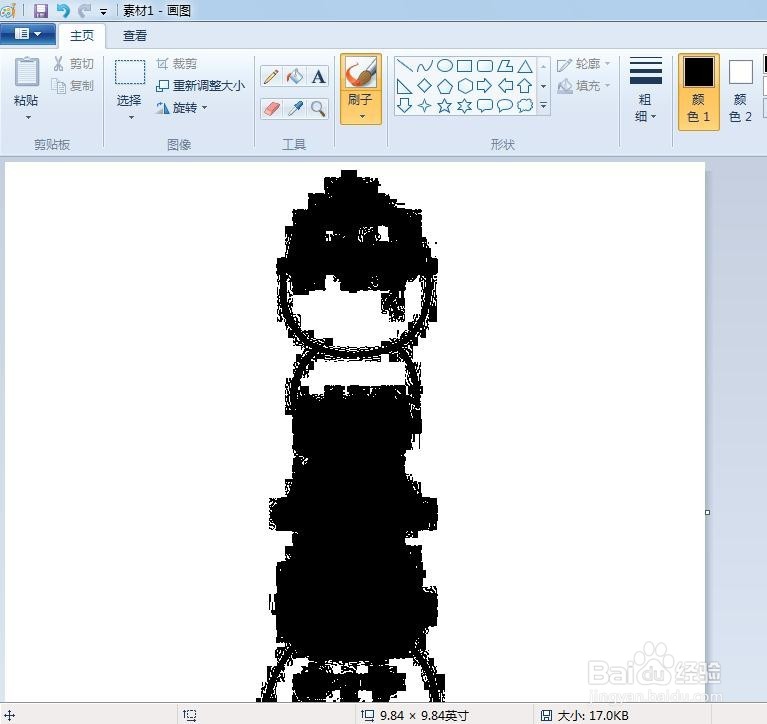The height and width of the screenshot is (724, 767).
Task: Select the Magnifier tool
Action: [x=318, y=108]
